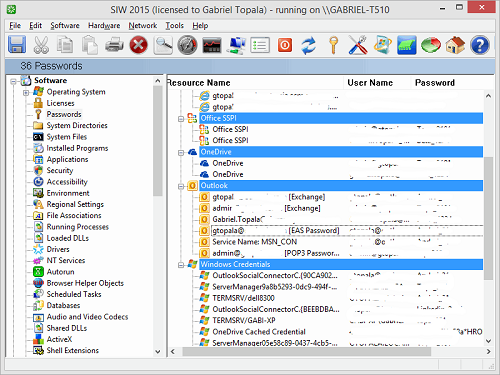Click the green checklist toolbar icon
500x375 pixels.
point(260,45)
